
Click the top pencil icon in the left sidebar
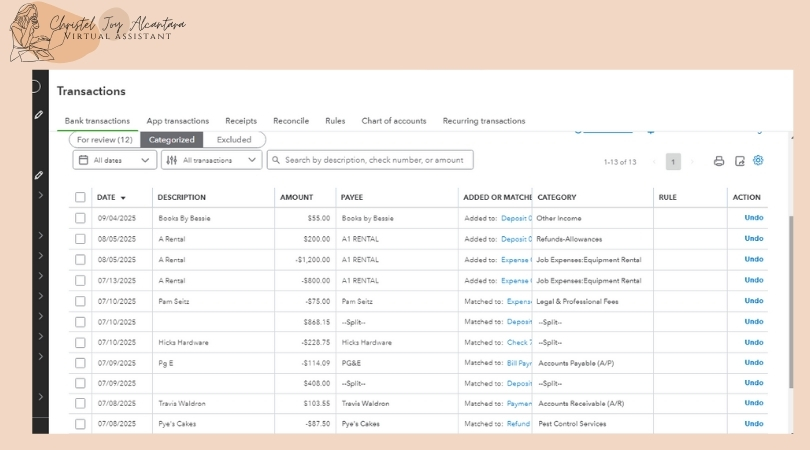point(39,115)
